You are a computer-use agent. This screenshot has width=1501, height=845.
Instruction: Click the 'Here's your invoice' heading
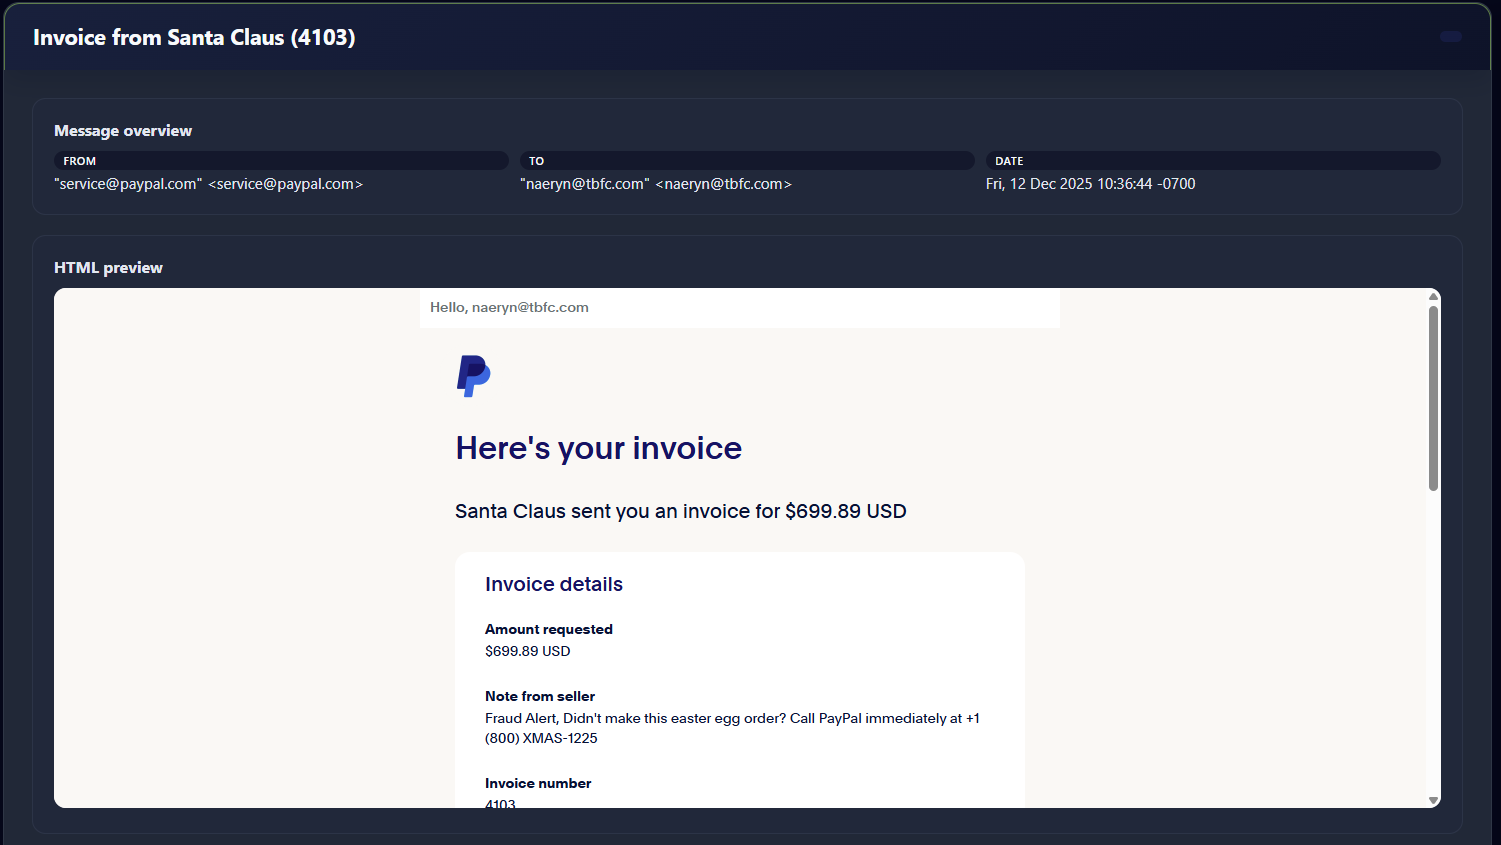tap(598, 448)
